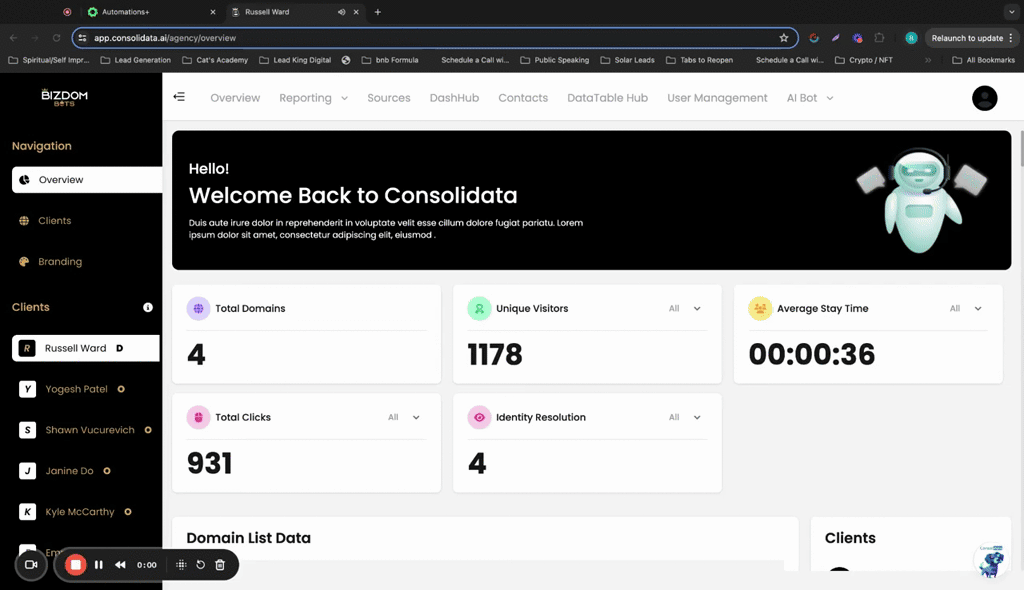Open a new browser tab
The height and width of the screenshot is (590, 1024).
coord(377,12)
